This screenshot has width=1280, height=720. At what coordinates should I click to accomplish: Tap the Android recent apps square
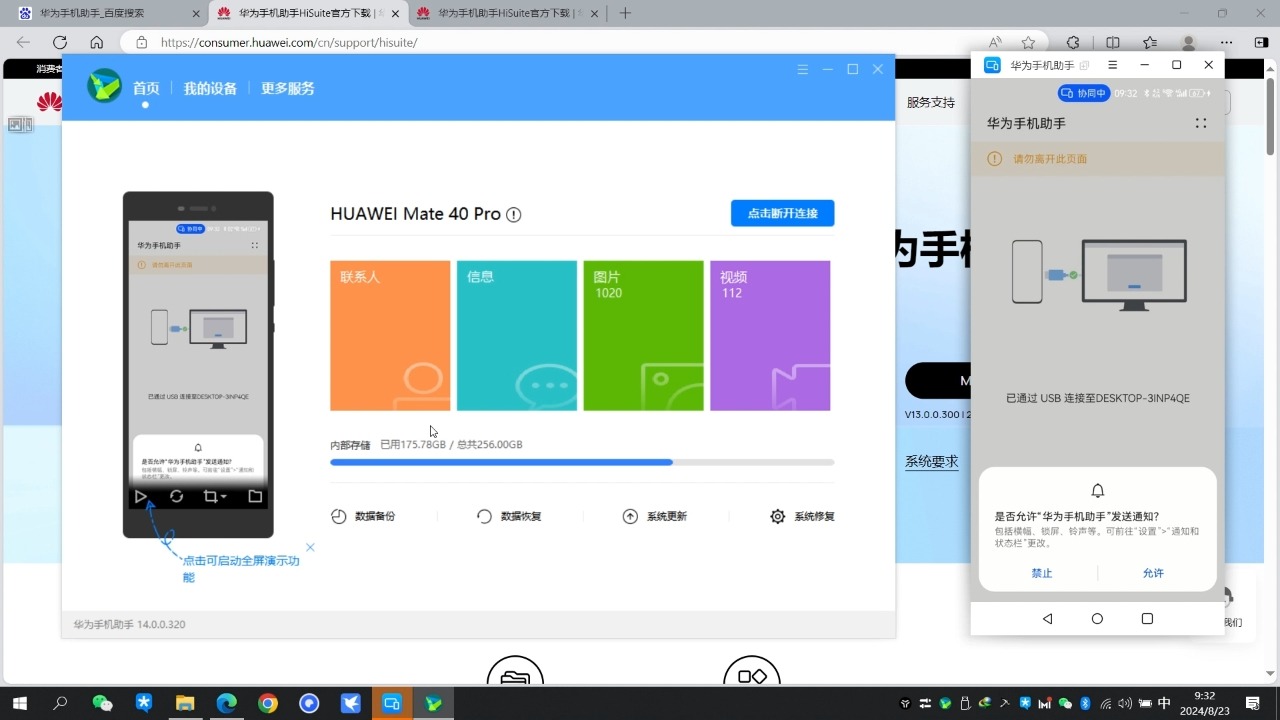pos(1147,619)
